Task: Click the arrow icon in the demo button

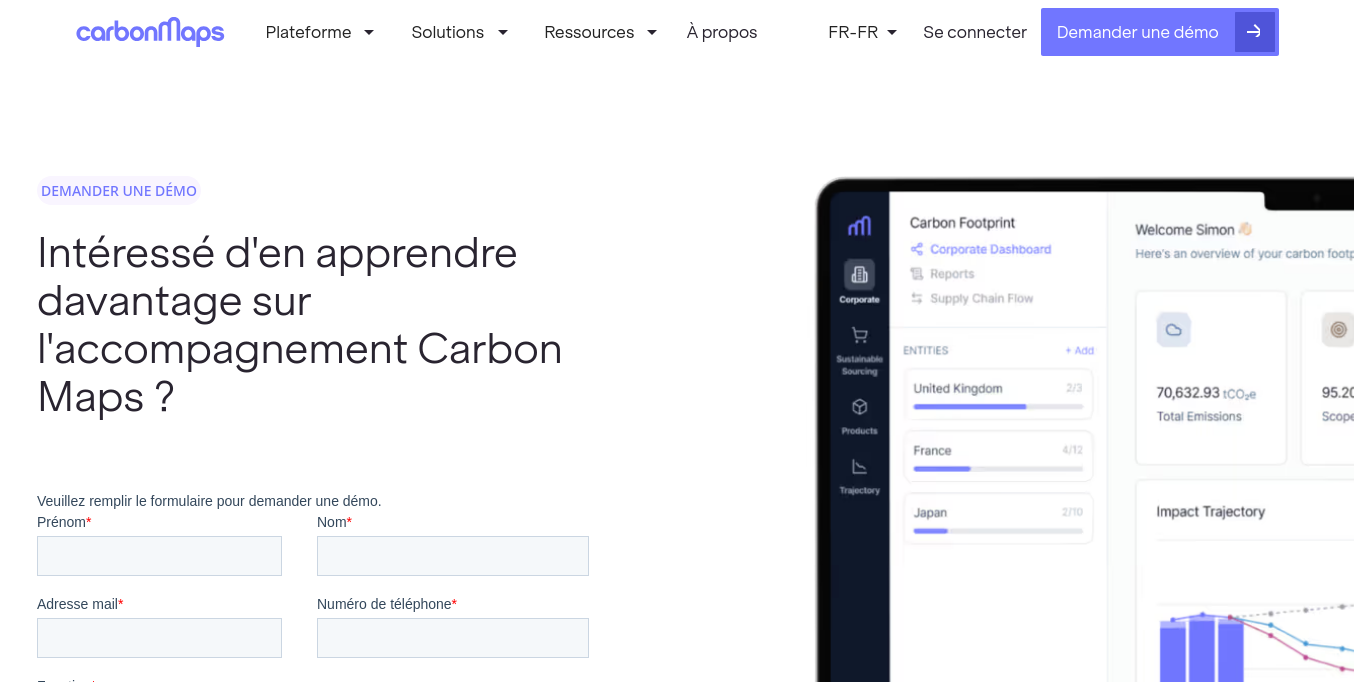Action: 1254,32
